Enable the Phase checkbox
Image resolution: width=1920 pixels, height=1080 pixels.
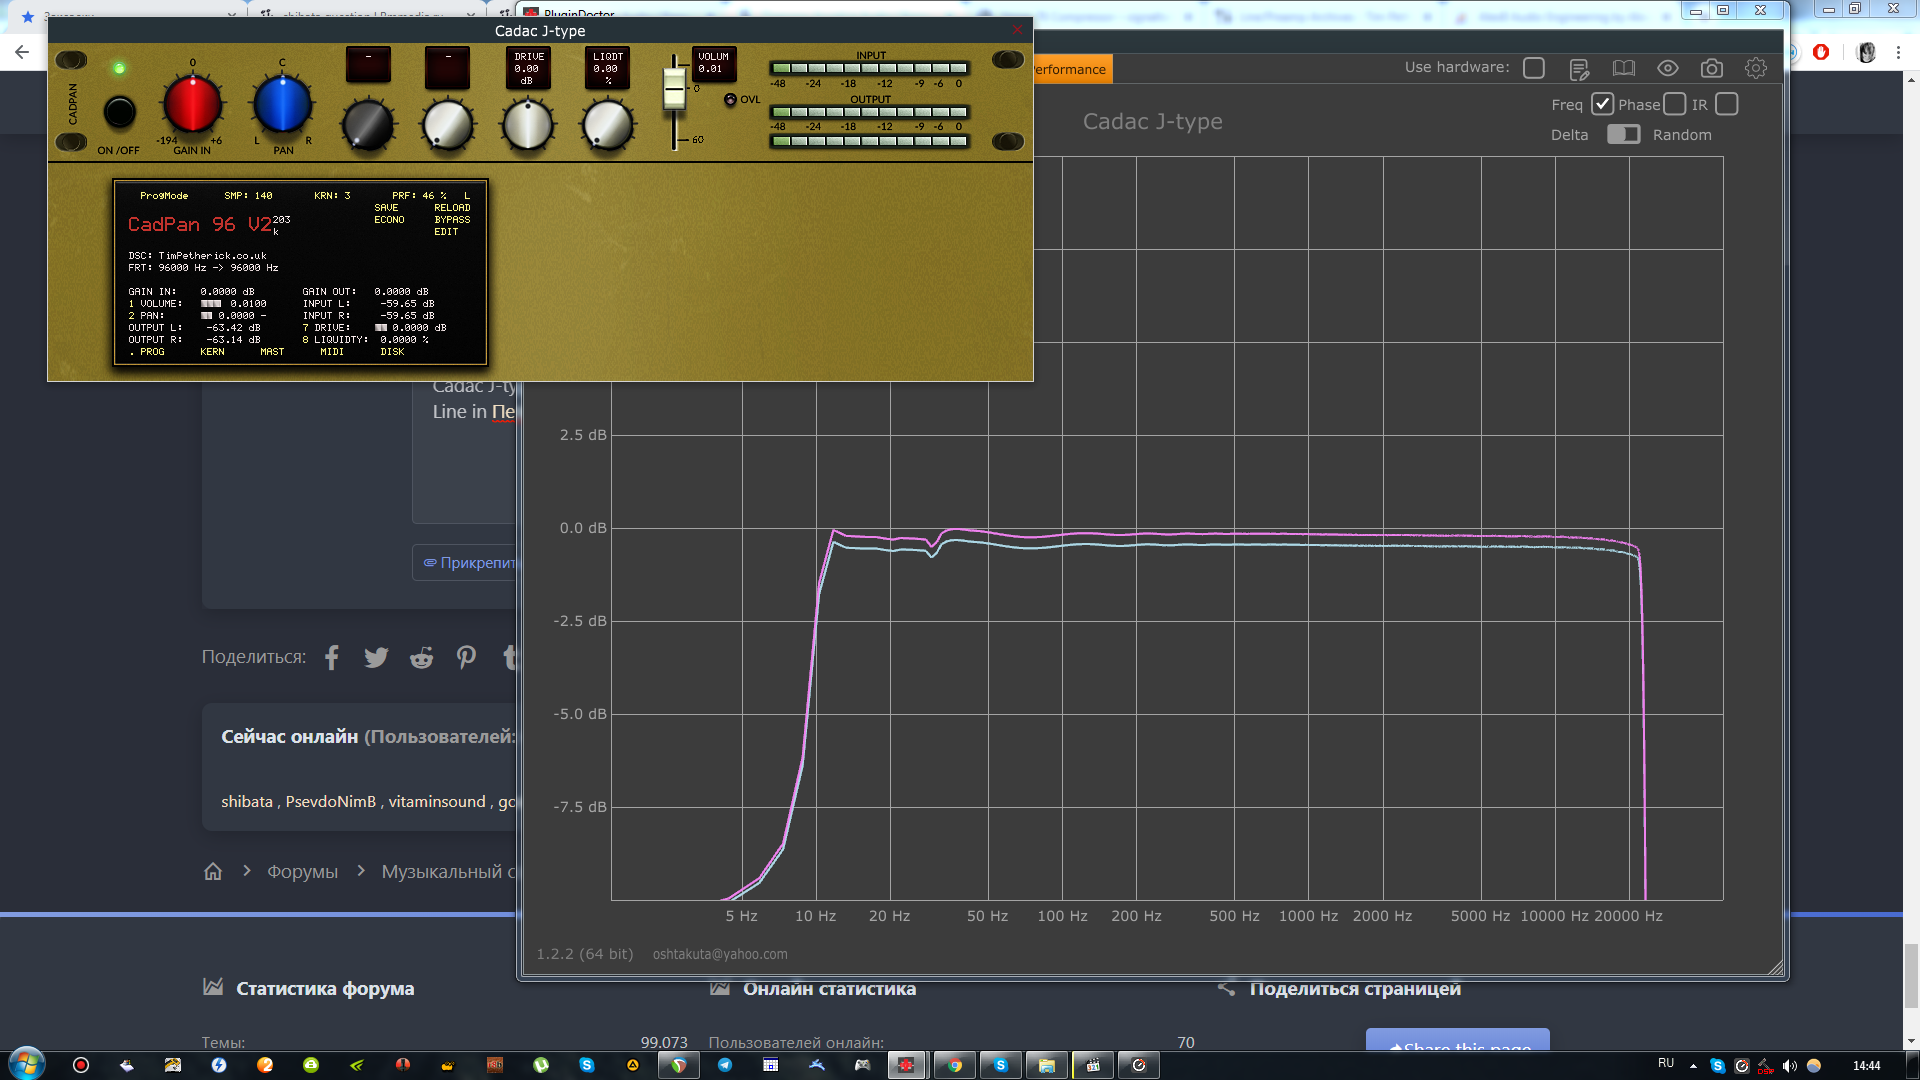tap(1675, 104)
